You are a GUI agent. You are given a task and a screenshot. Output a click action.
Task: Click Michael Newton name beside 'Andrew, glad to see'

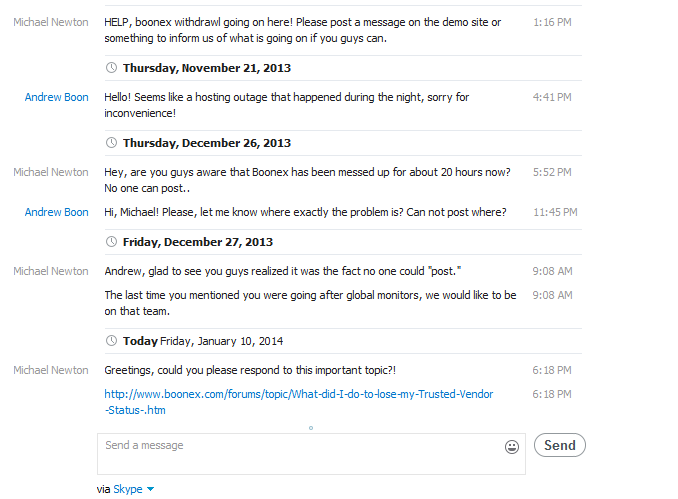[51, 271]
